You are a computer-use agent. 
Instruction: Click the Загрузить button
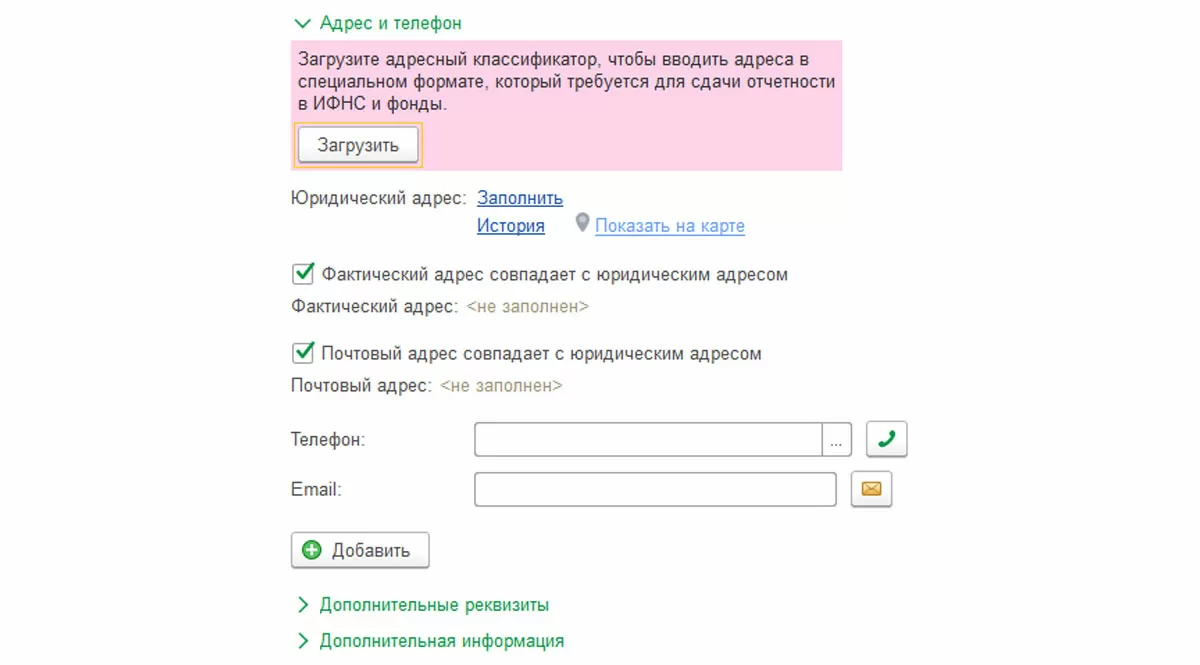(358, 145)
